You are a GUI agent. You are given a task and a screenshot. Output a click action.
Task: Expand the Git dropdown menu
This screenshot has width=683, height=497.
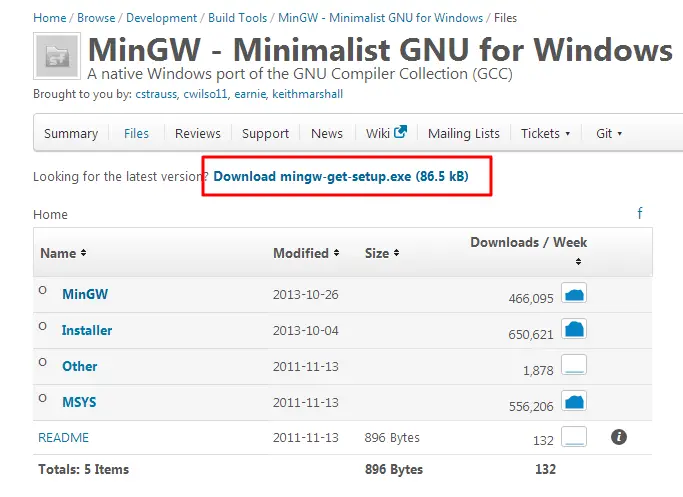(609, 133)
